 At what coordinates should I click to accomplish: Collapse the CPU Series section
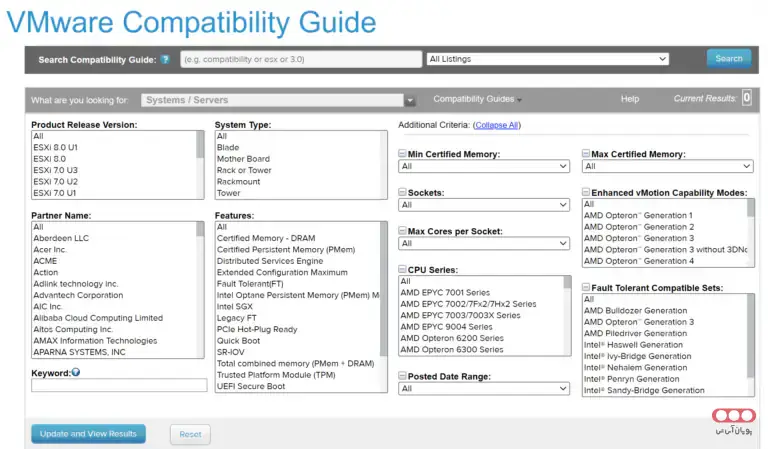tap(402, 269)
